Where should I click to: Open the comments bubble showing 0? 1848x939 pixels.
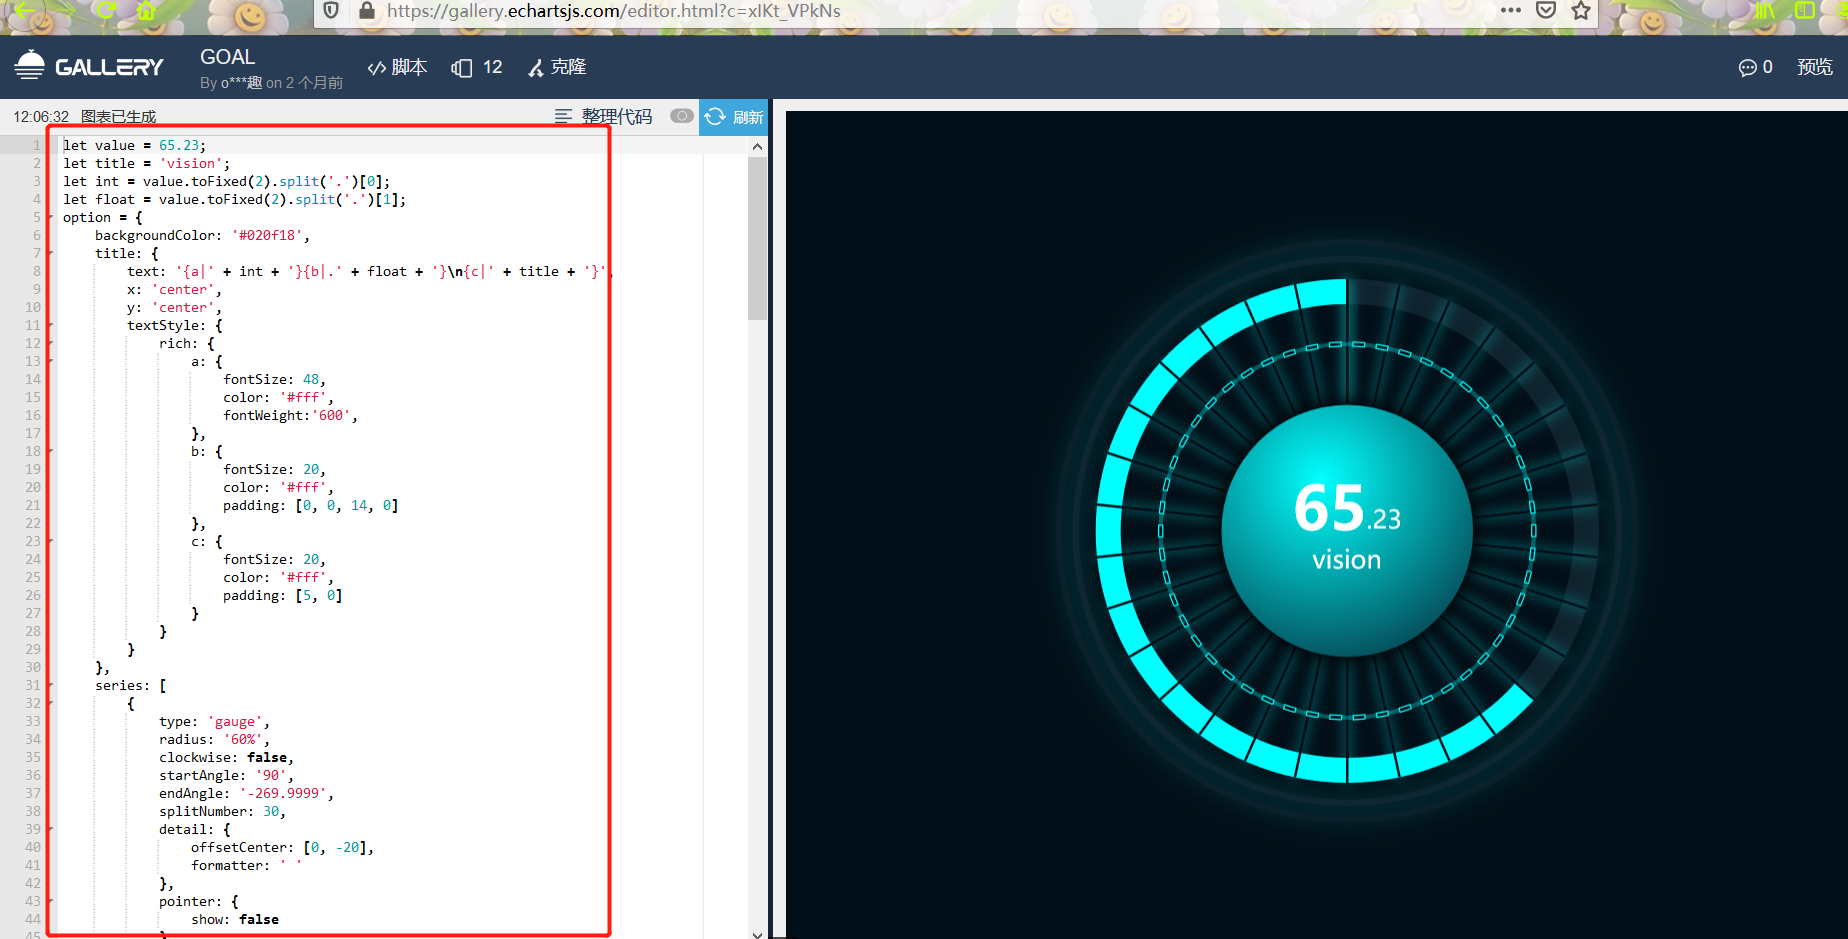click(x=1755, y=67)
